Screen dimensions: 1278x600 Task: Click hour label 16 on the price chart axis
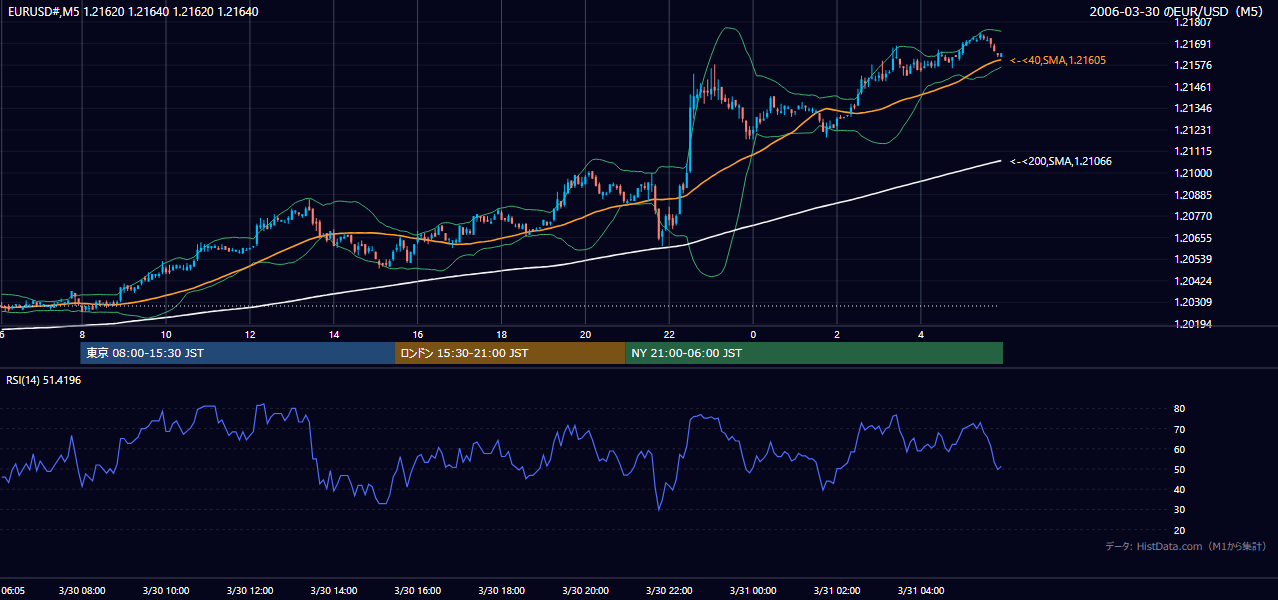417,334
